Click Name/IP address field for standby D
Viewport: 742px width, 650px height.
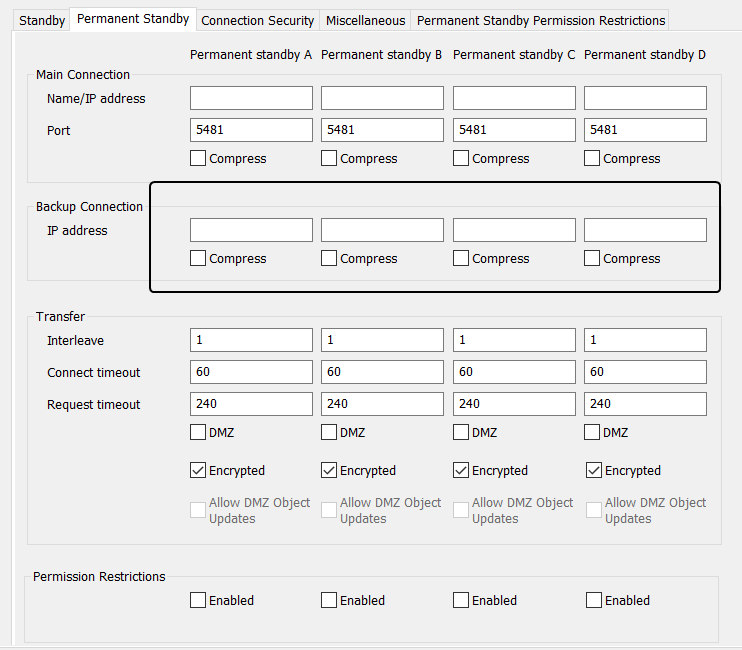tap(645, 98)
